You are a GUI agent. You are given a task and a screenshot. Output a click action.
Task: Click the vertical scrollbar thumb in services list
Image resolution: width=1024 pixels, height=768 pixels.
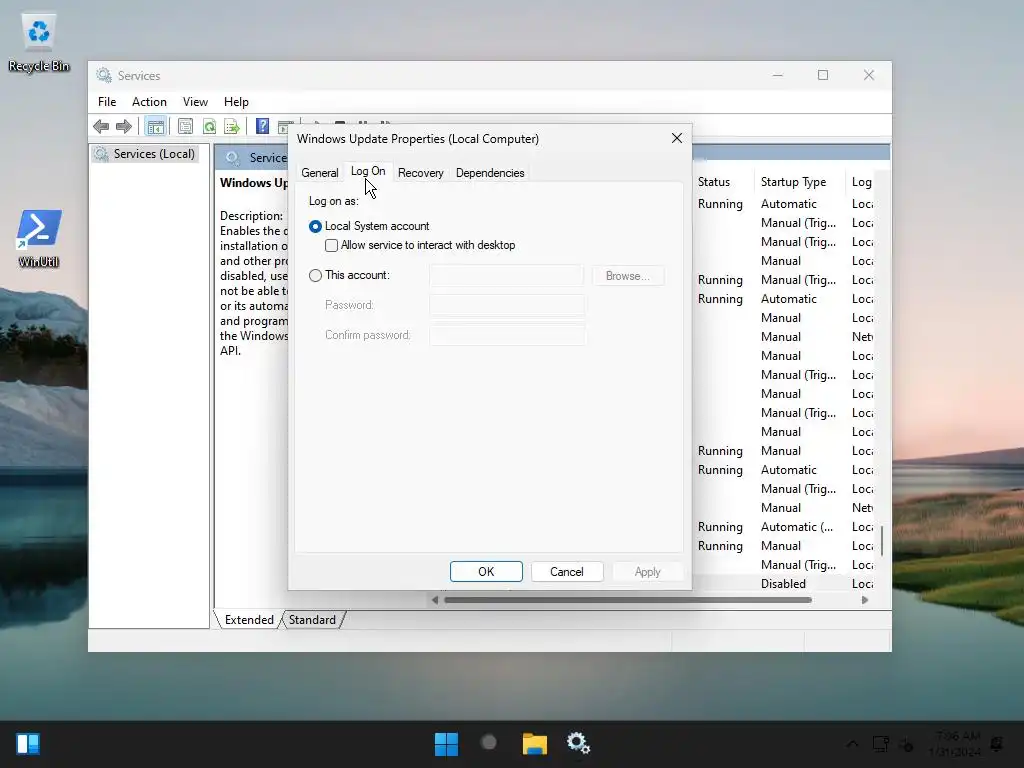[x=882, y=541]
